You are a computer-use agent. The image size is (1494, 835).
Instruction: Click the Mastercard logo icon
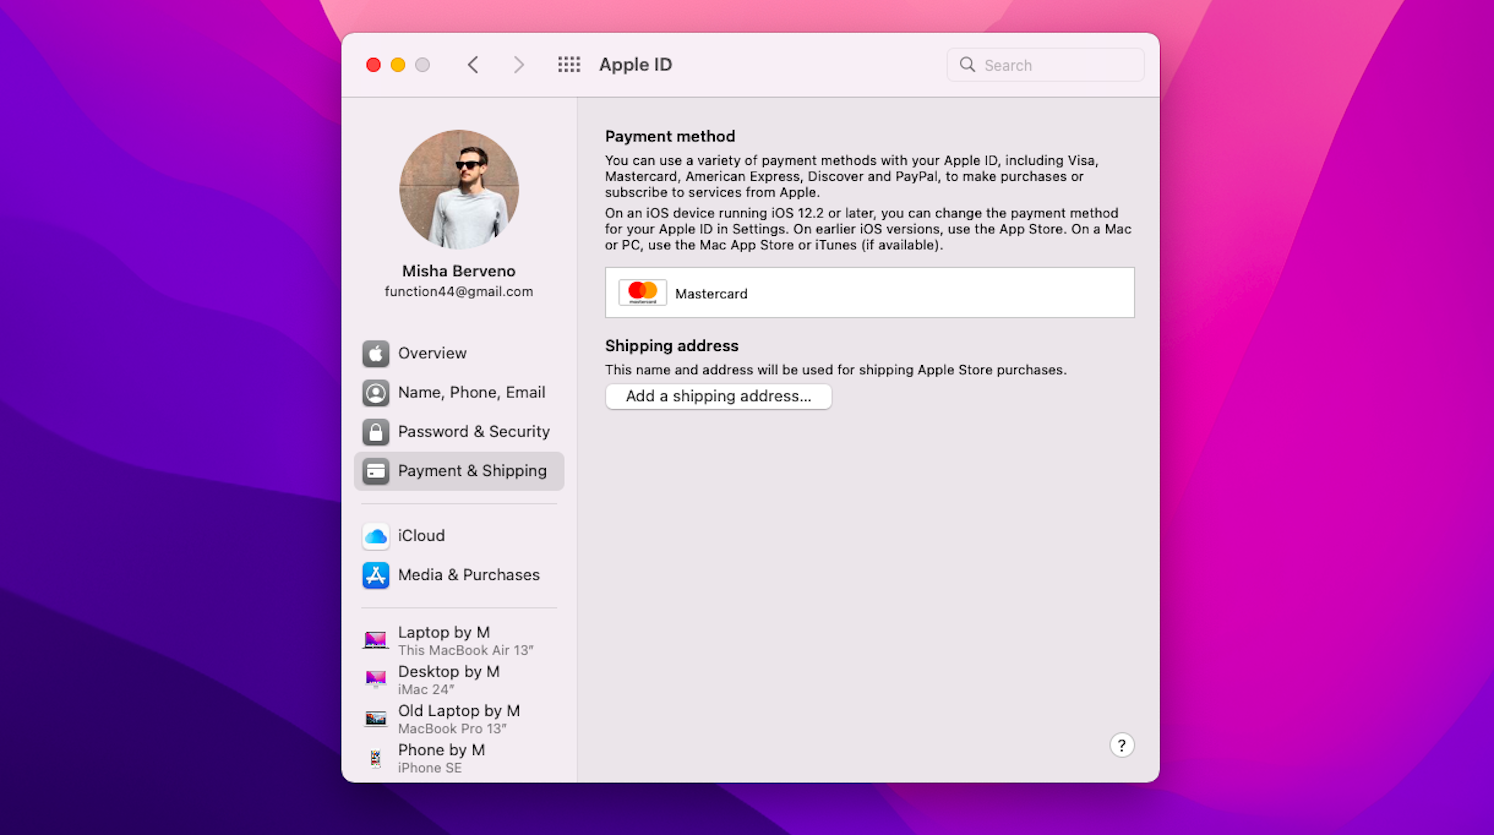[642, 293]
